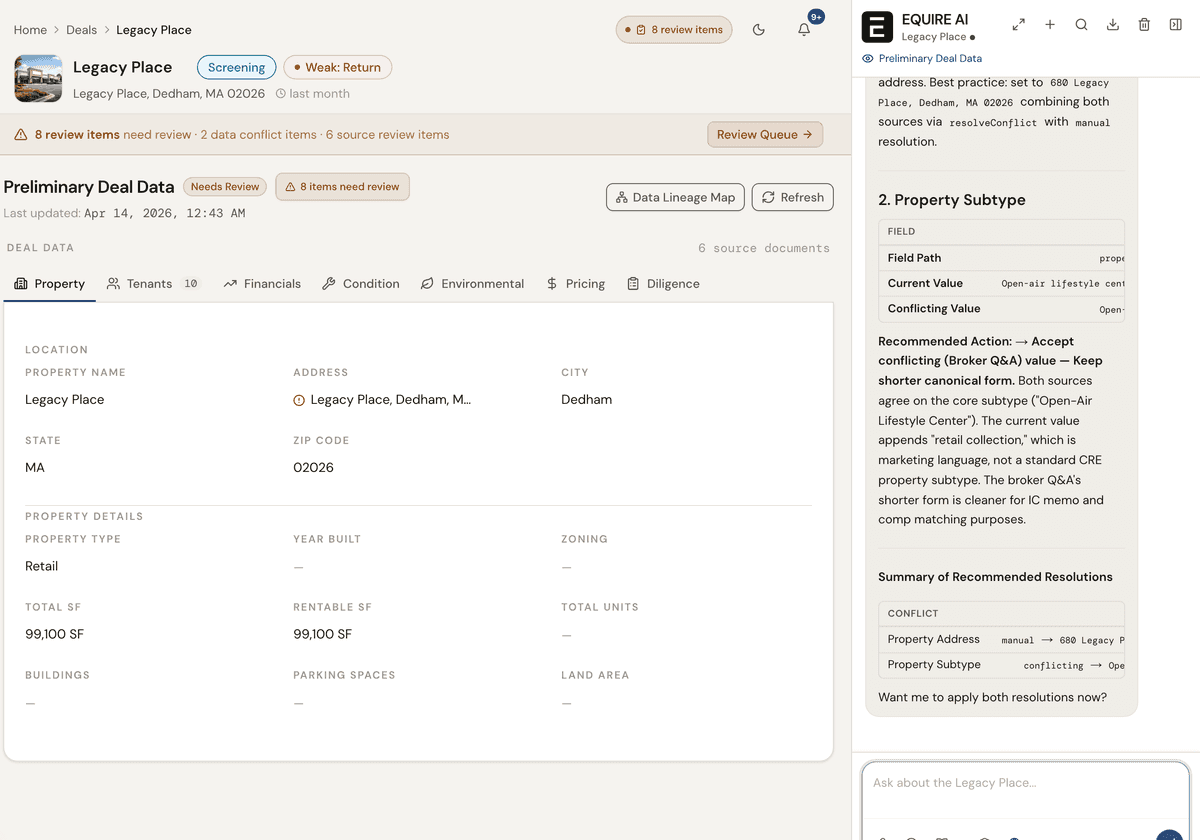Click the Conflicting Value row in chat table
This screenshot has width=1200, height=840.
click(x=1001, y=309)
